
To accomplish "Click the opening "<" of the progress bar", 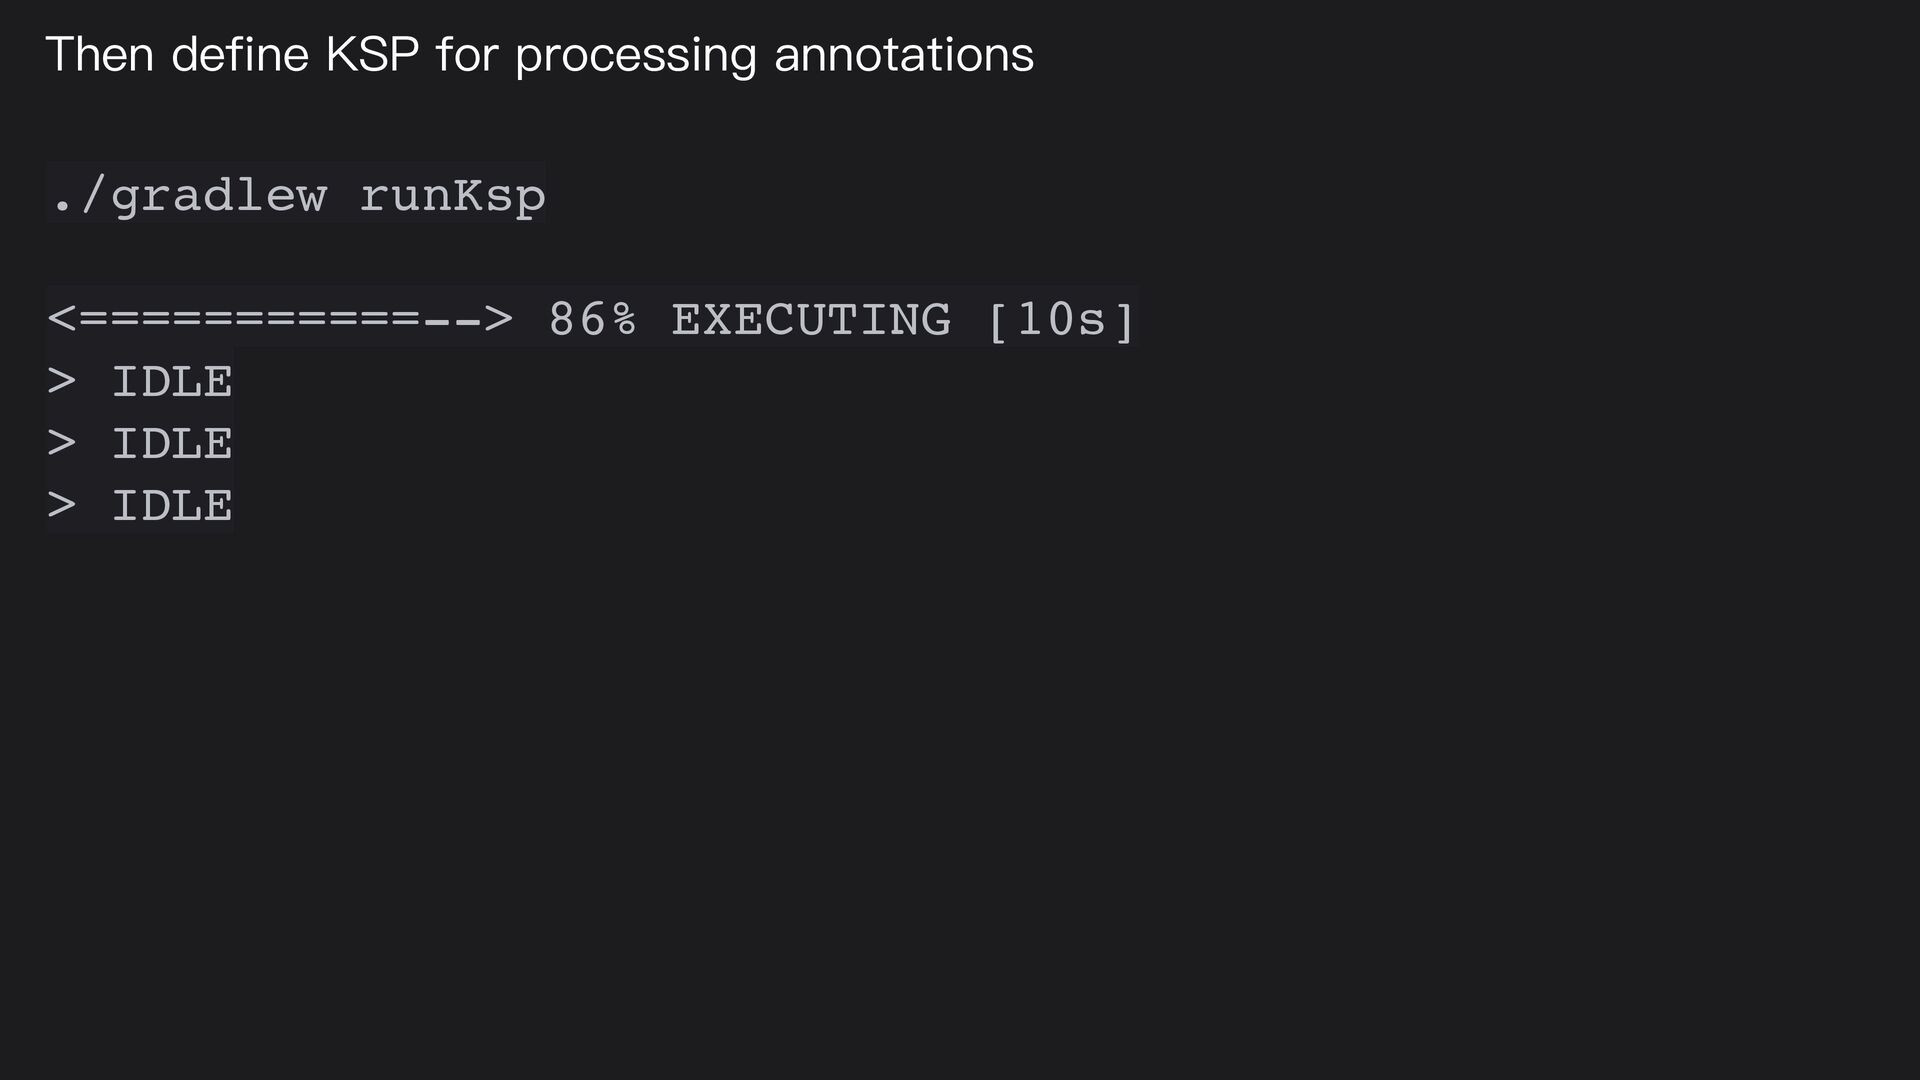I will 62,319.
